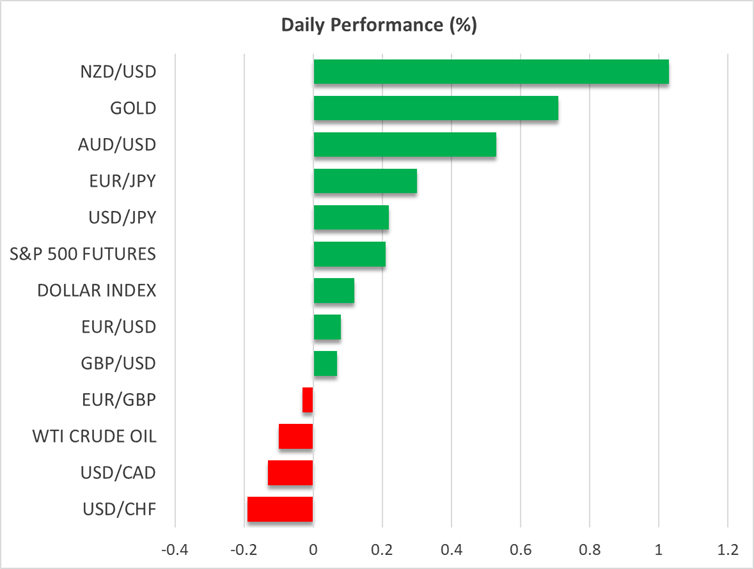This screenshot has height=569, width=754.
Task: Select the 0.6 x-axis tick label
Action: coord(520,551)
